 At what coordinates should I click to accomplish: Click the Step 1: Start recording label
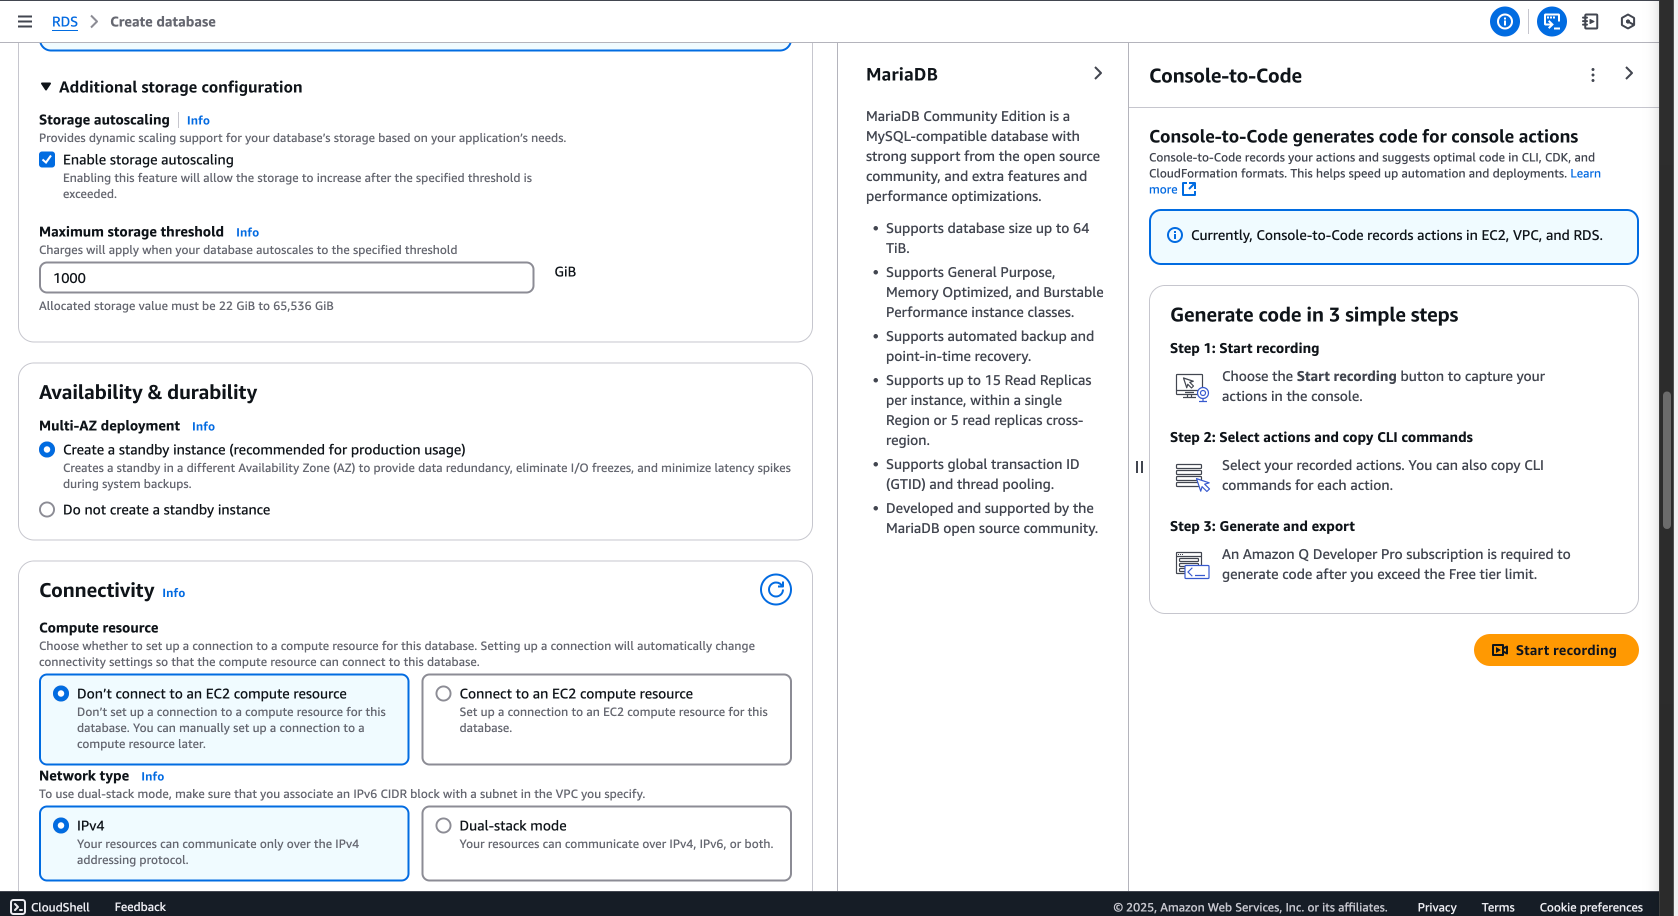(1244, 348)
